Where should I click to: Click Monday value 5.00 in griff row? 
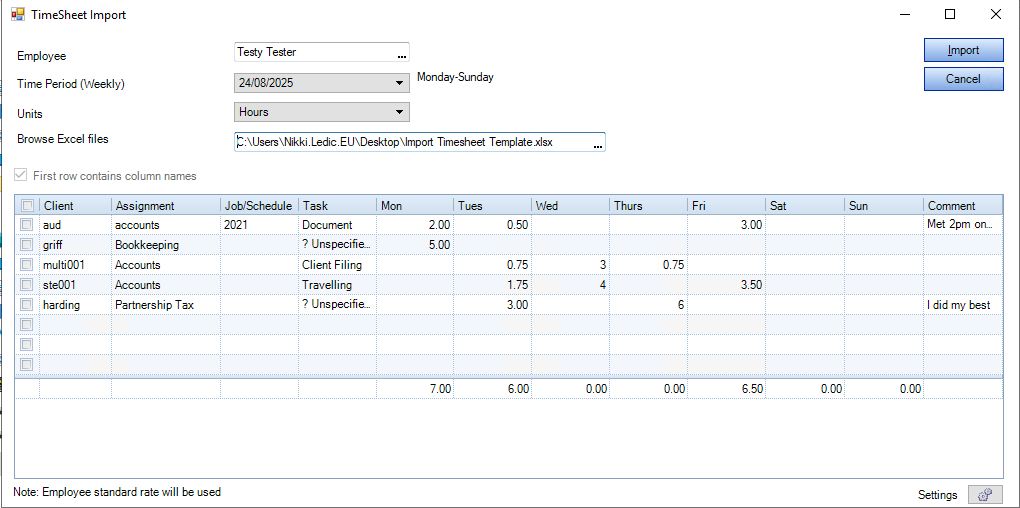coord(415,245)
